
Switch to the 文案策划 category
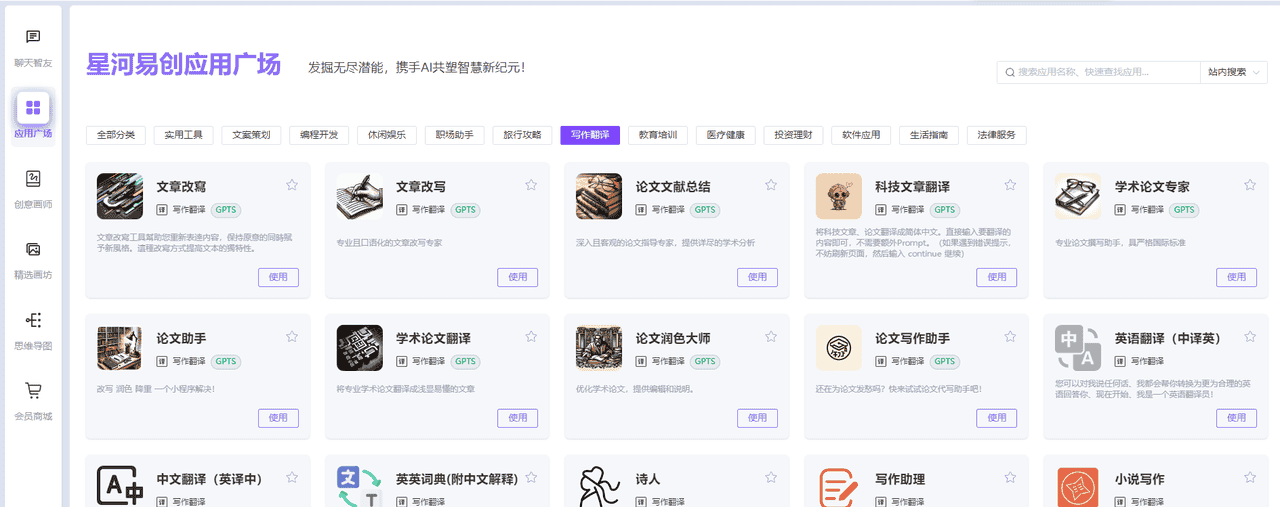[252, 135]
